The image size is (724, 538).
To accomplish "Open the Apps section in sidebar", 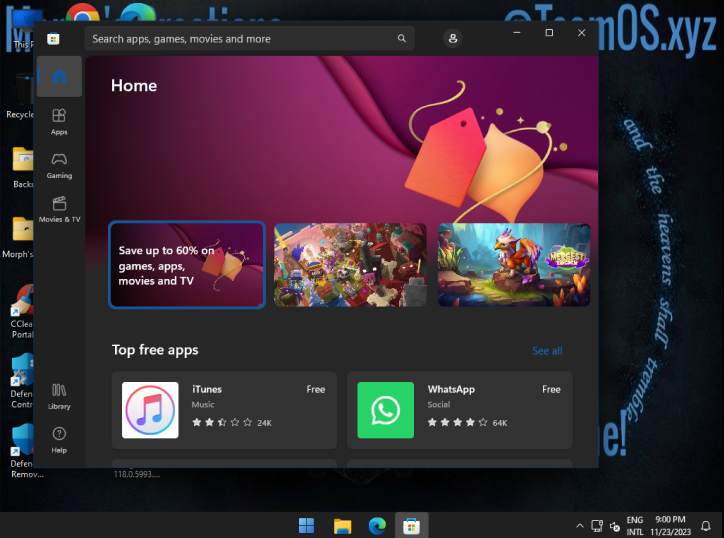I will coord(59,121).
